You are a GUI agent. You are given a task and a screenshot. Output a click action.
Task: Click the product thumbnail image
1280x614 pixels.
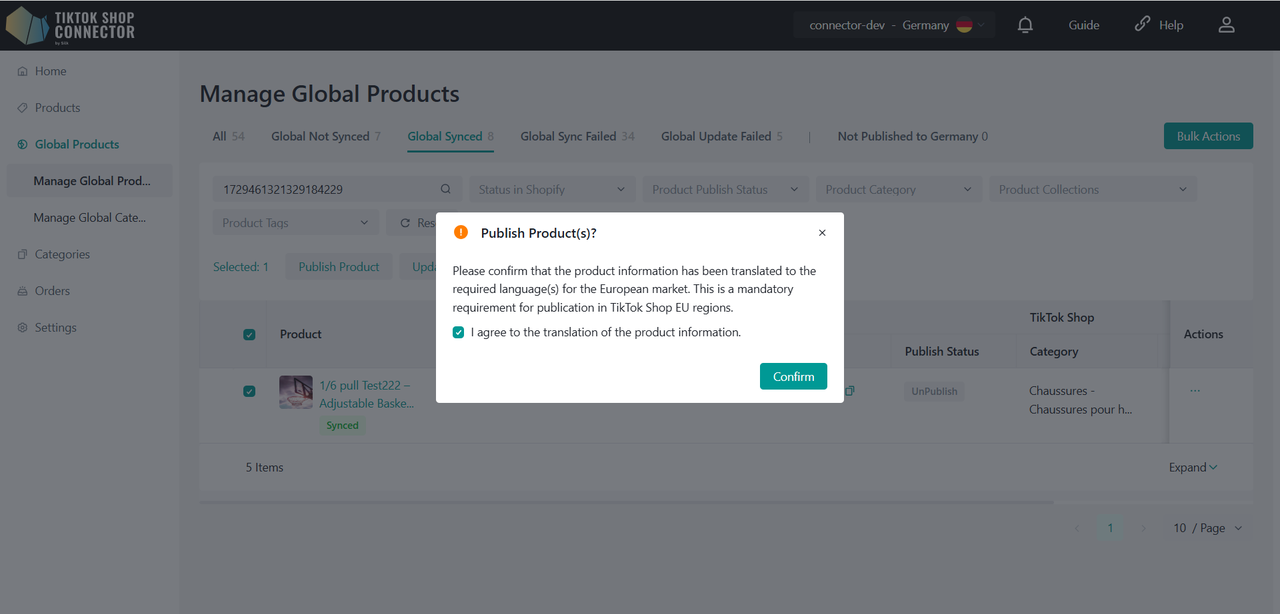[296, 392]
